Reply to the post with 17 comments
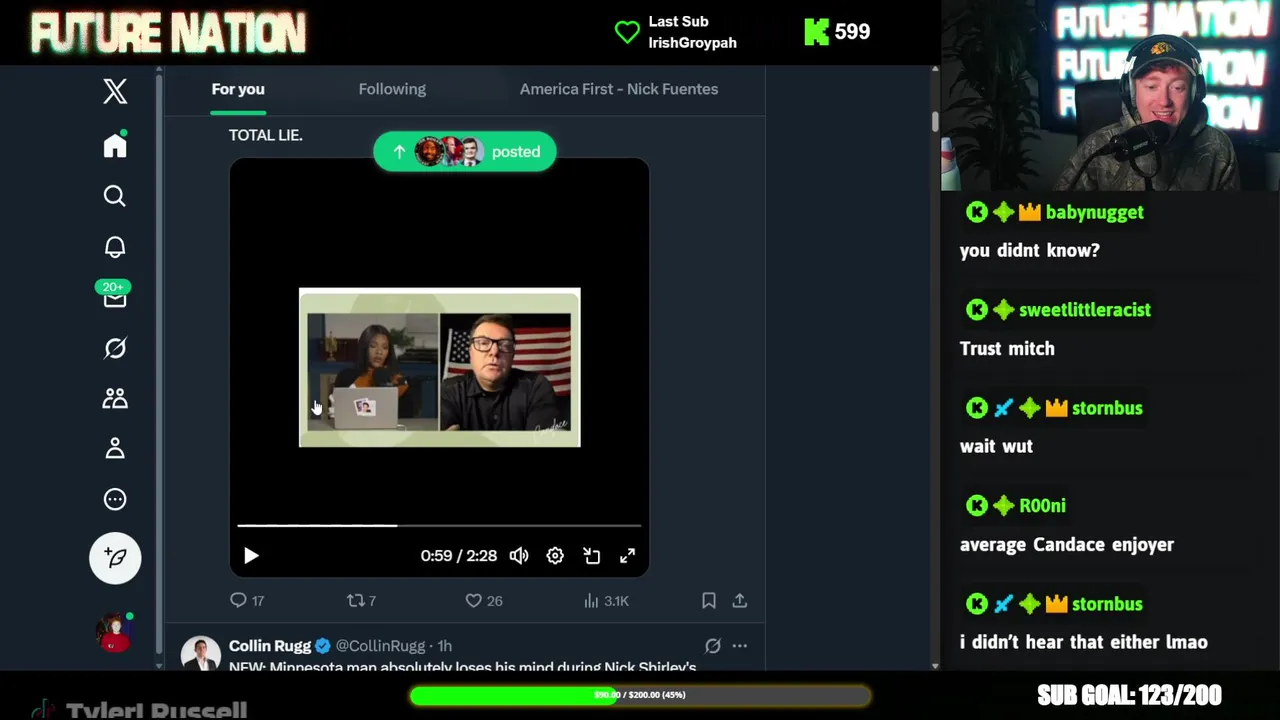Image resolution: width=1280 pixels, height=720 pixels. coord(247,600)
